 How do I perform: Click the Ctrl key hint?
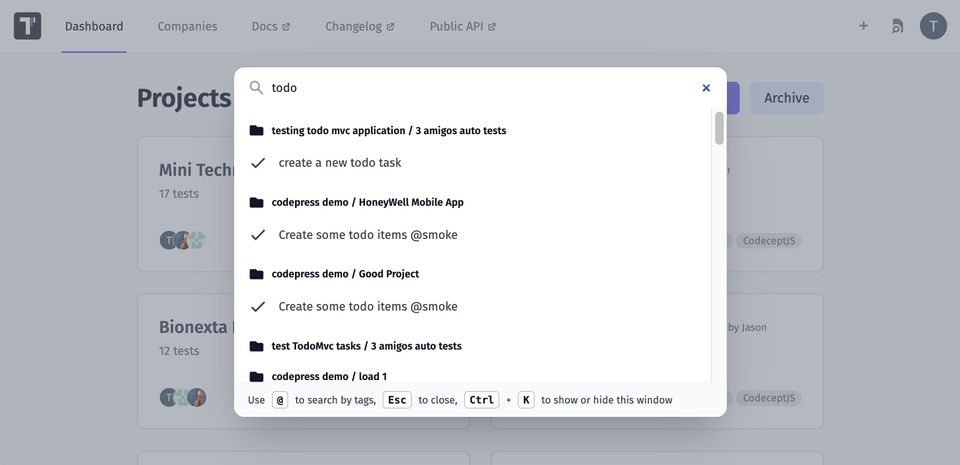[x=482, y=400]
